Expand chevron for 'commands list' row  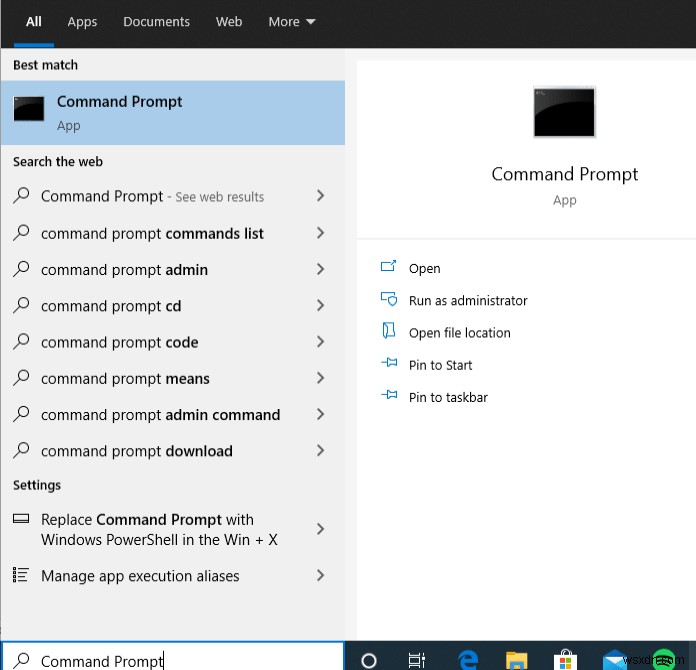tap(320, 233)
